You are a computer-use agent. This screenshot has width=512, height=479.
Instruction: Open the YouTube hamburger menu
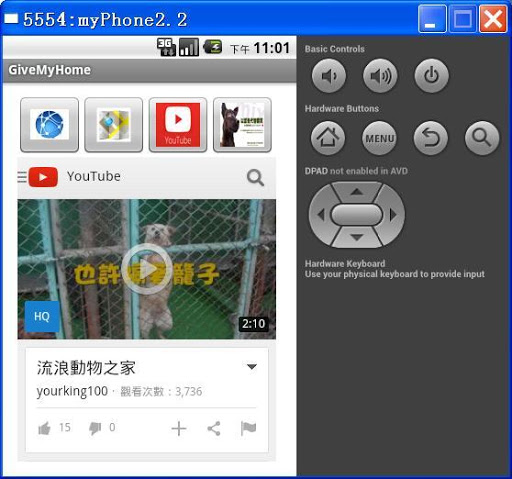[x=22, y=177]
